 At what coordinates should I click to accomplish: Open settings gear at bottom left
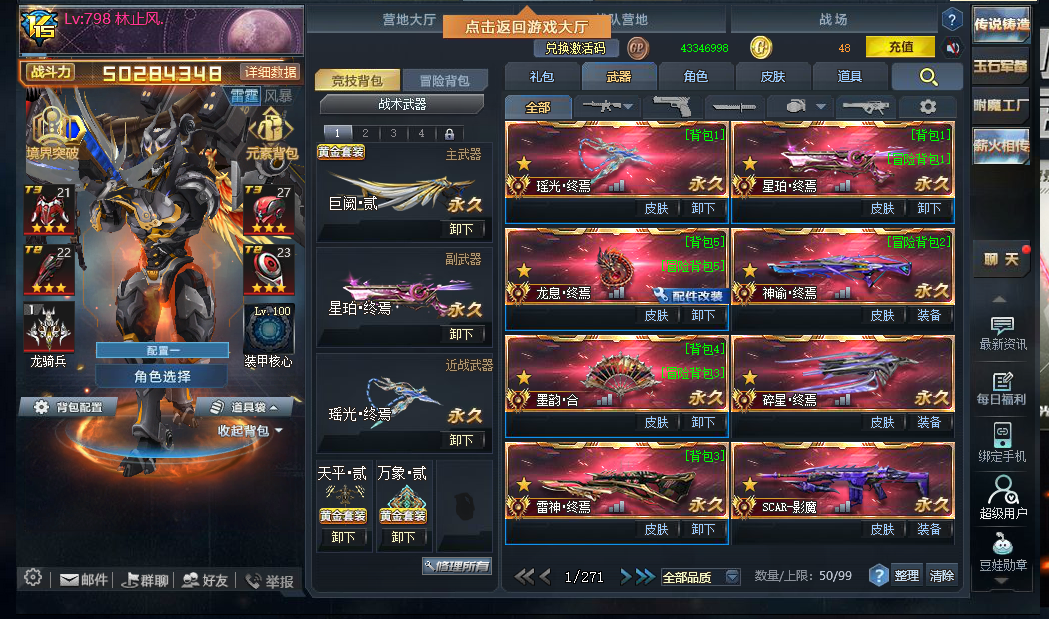(33, 578)
